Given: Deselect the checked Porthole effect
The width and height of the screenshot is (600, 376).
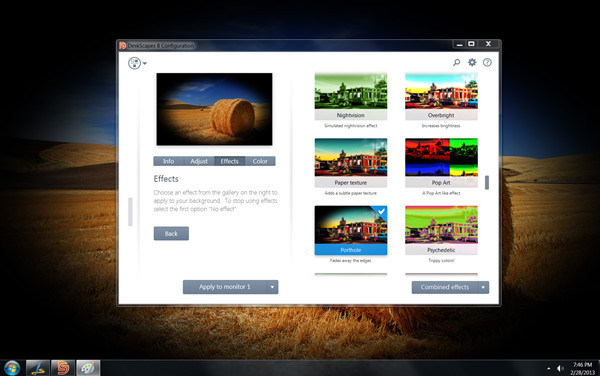Looking at the screenshot, I should tap(351, 230).
